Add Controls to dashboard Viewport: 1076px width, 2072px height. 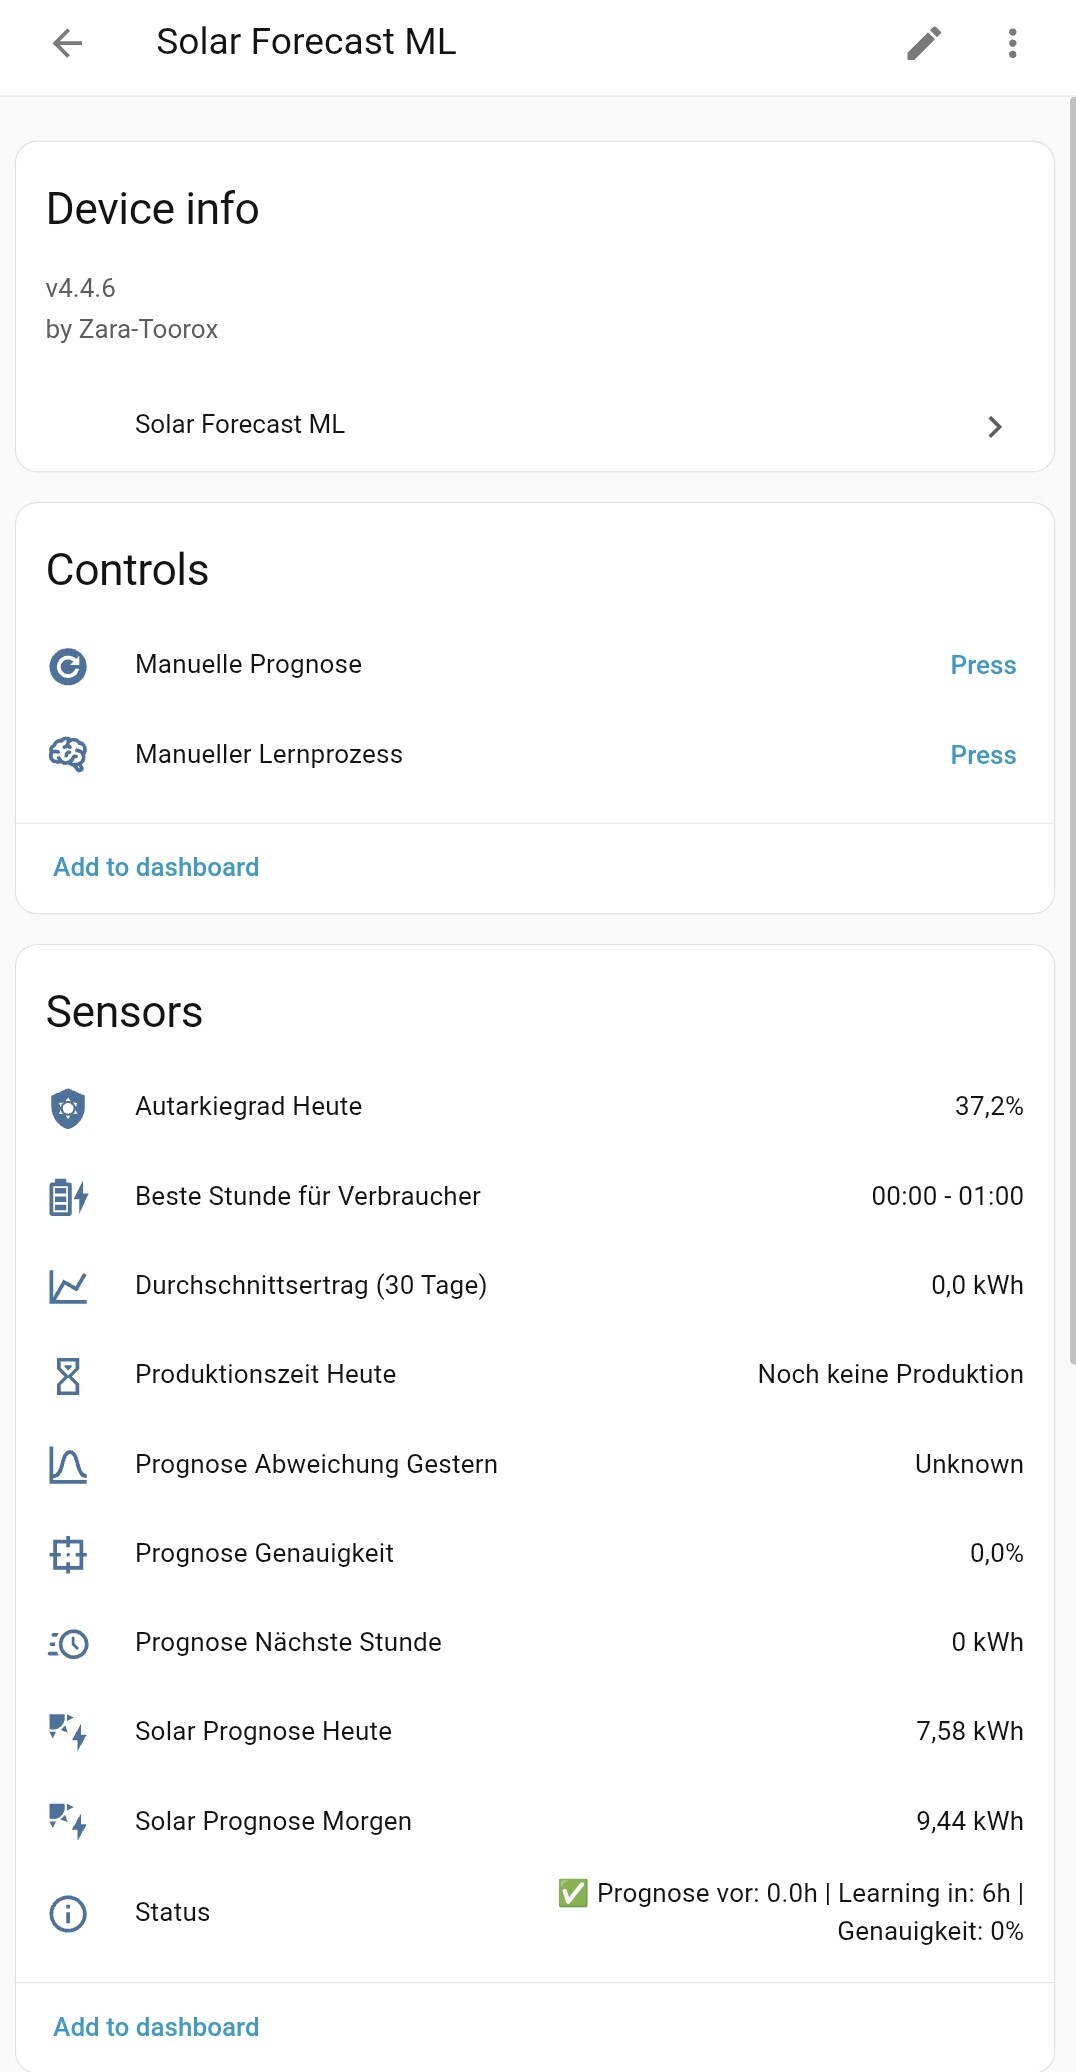coord(156,867)
